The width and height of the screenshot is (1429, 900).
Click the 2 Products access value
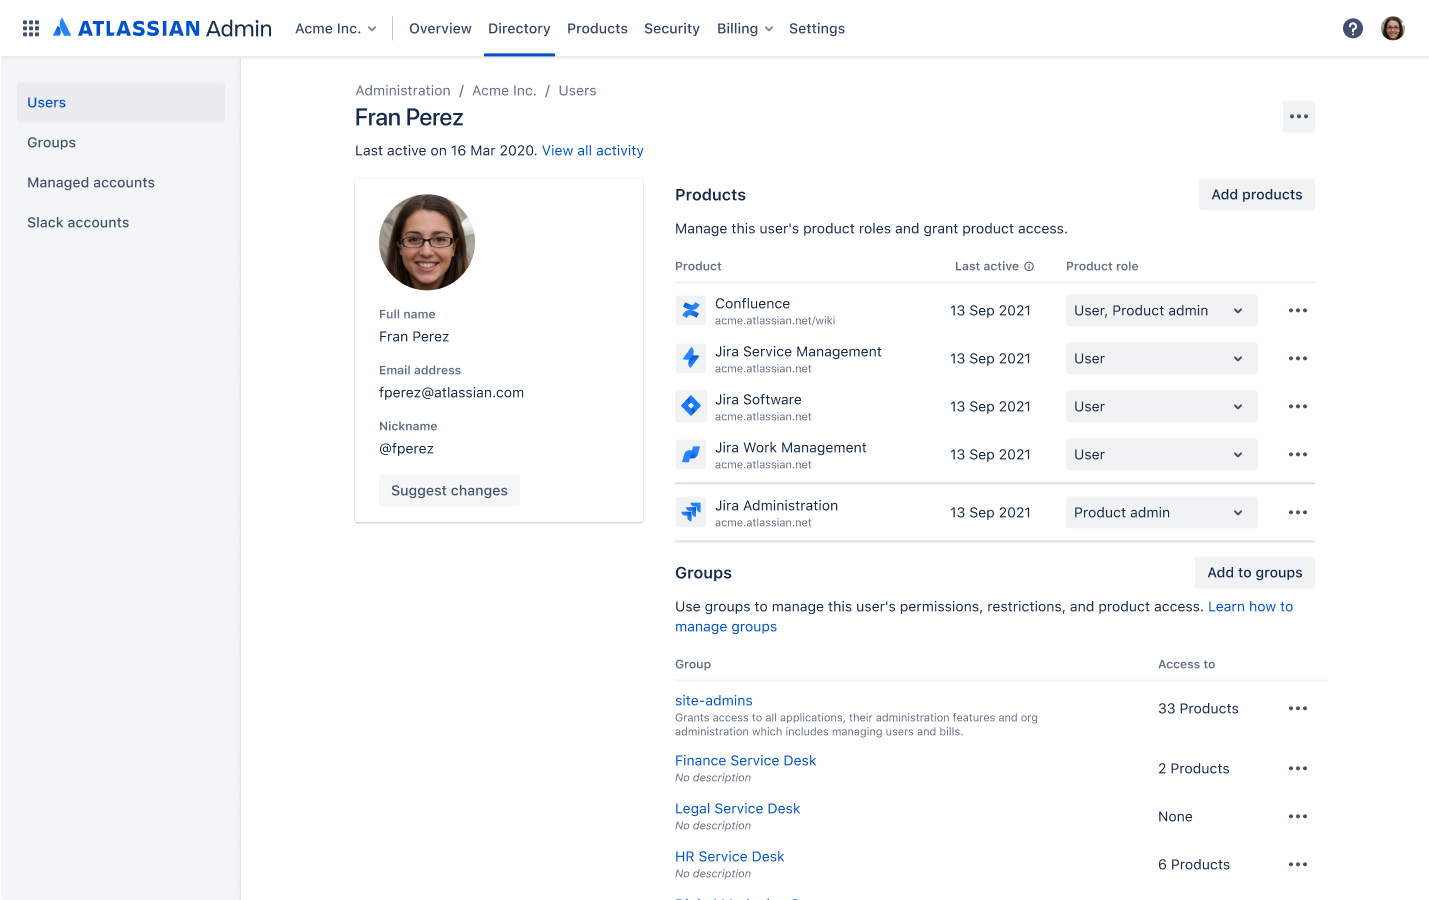[x=1194, y=768]
